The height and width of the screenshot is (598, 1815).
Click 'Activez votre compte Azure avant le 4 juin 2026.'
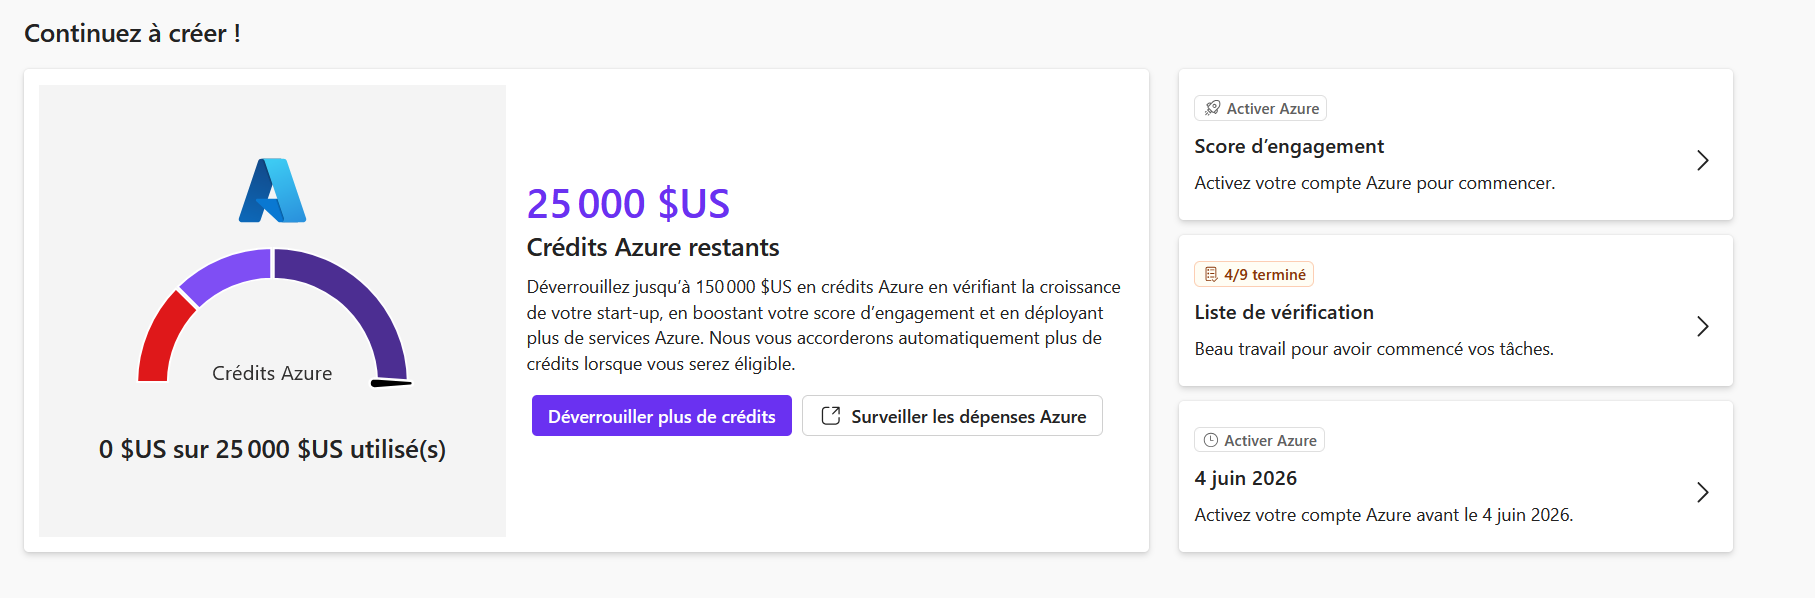coord(1383,515)
